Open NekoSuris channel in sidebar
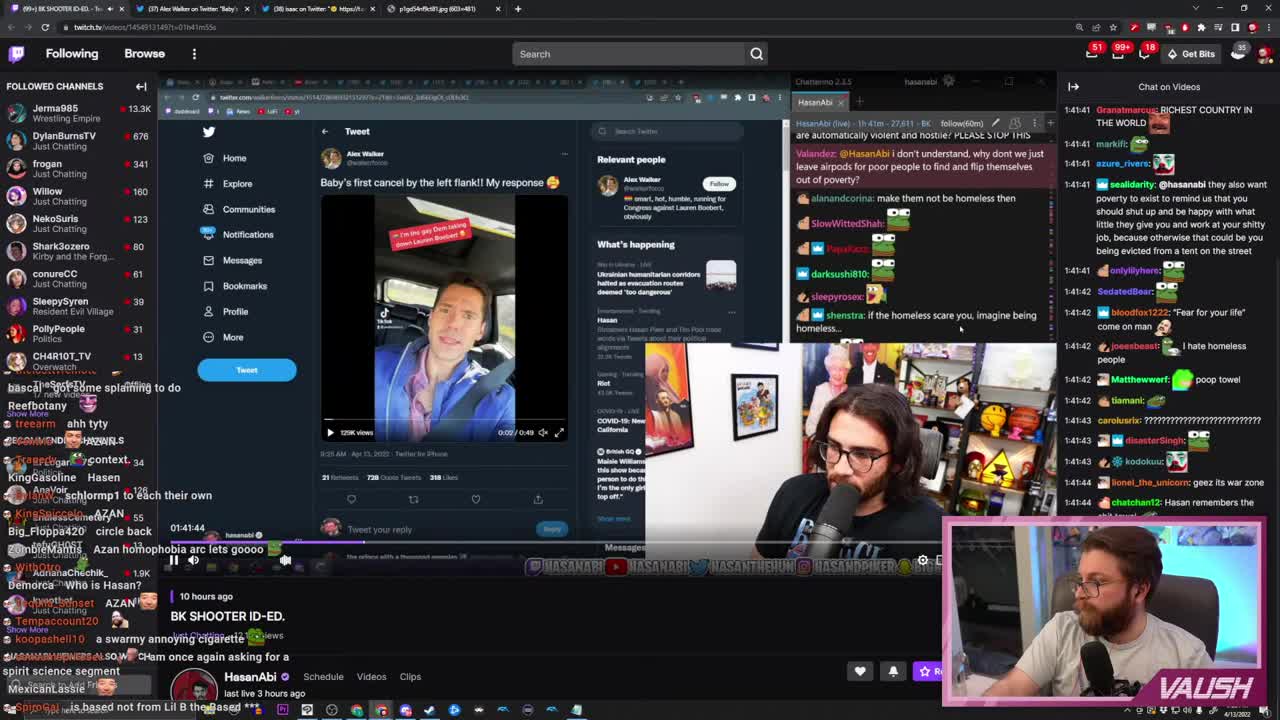 (x=78, y=223)
